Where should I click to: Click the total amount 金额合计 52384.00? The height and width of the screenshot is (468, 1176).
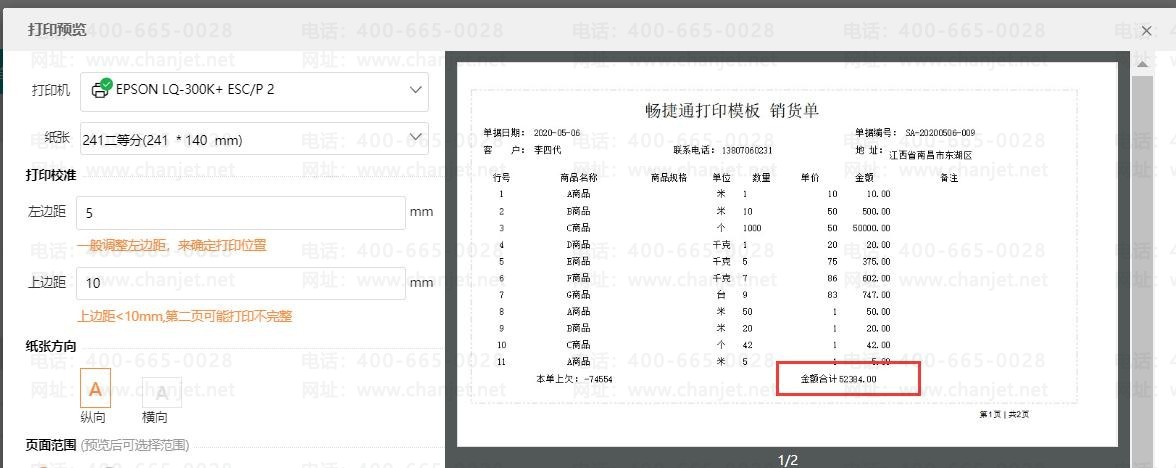click(x=838, y=379)
